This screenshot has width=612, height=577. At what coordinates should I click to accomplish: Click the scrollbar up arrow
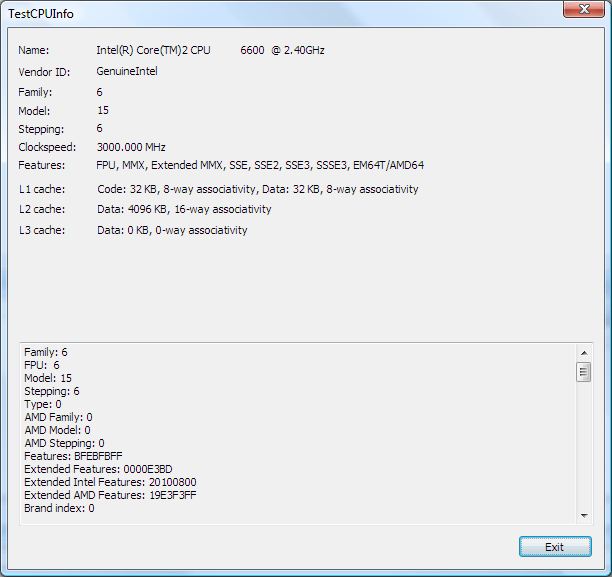pos(584,353)
